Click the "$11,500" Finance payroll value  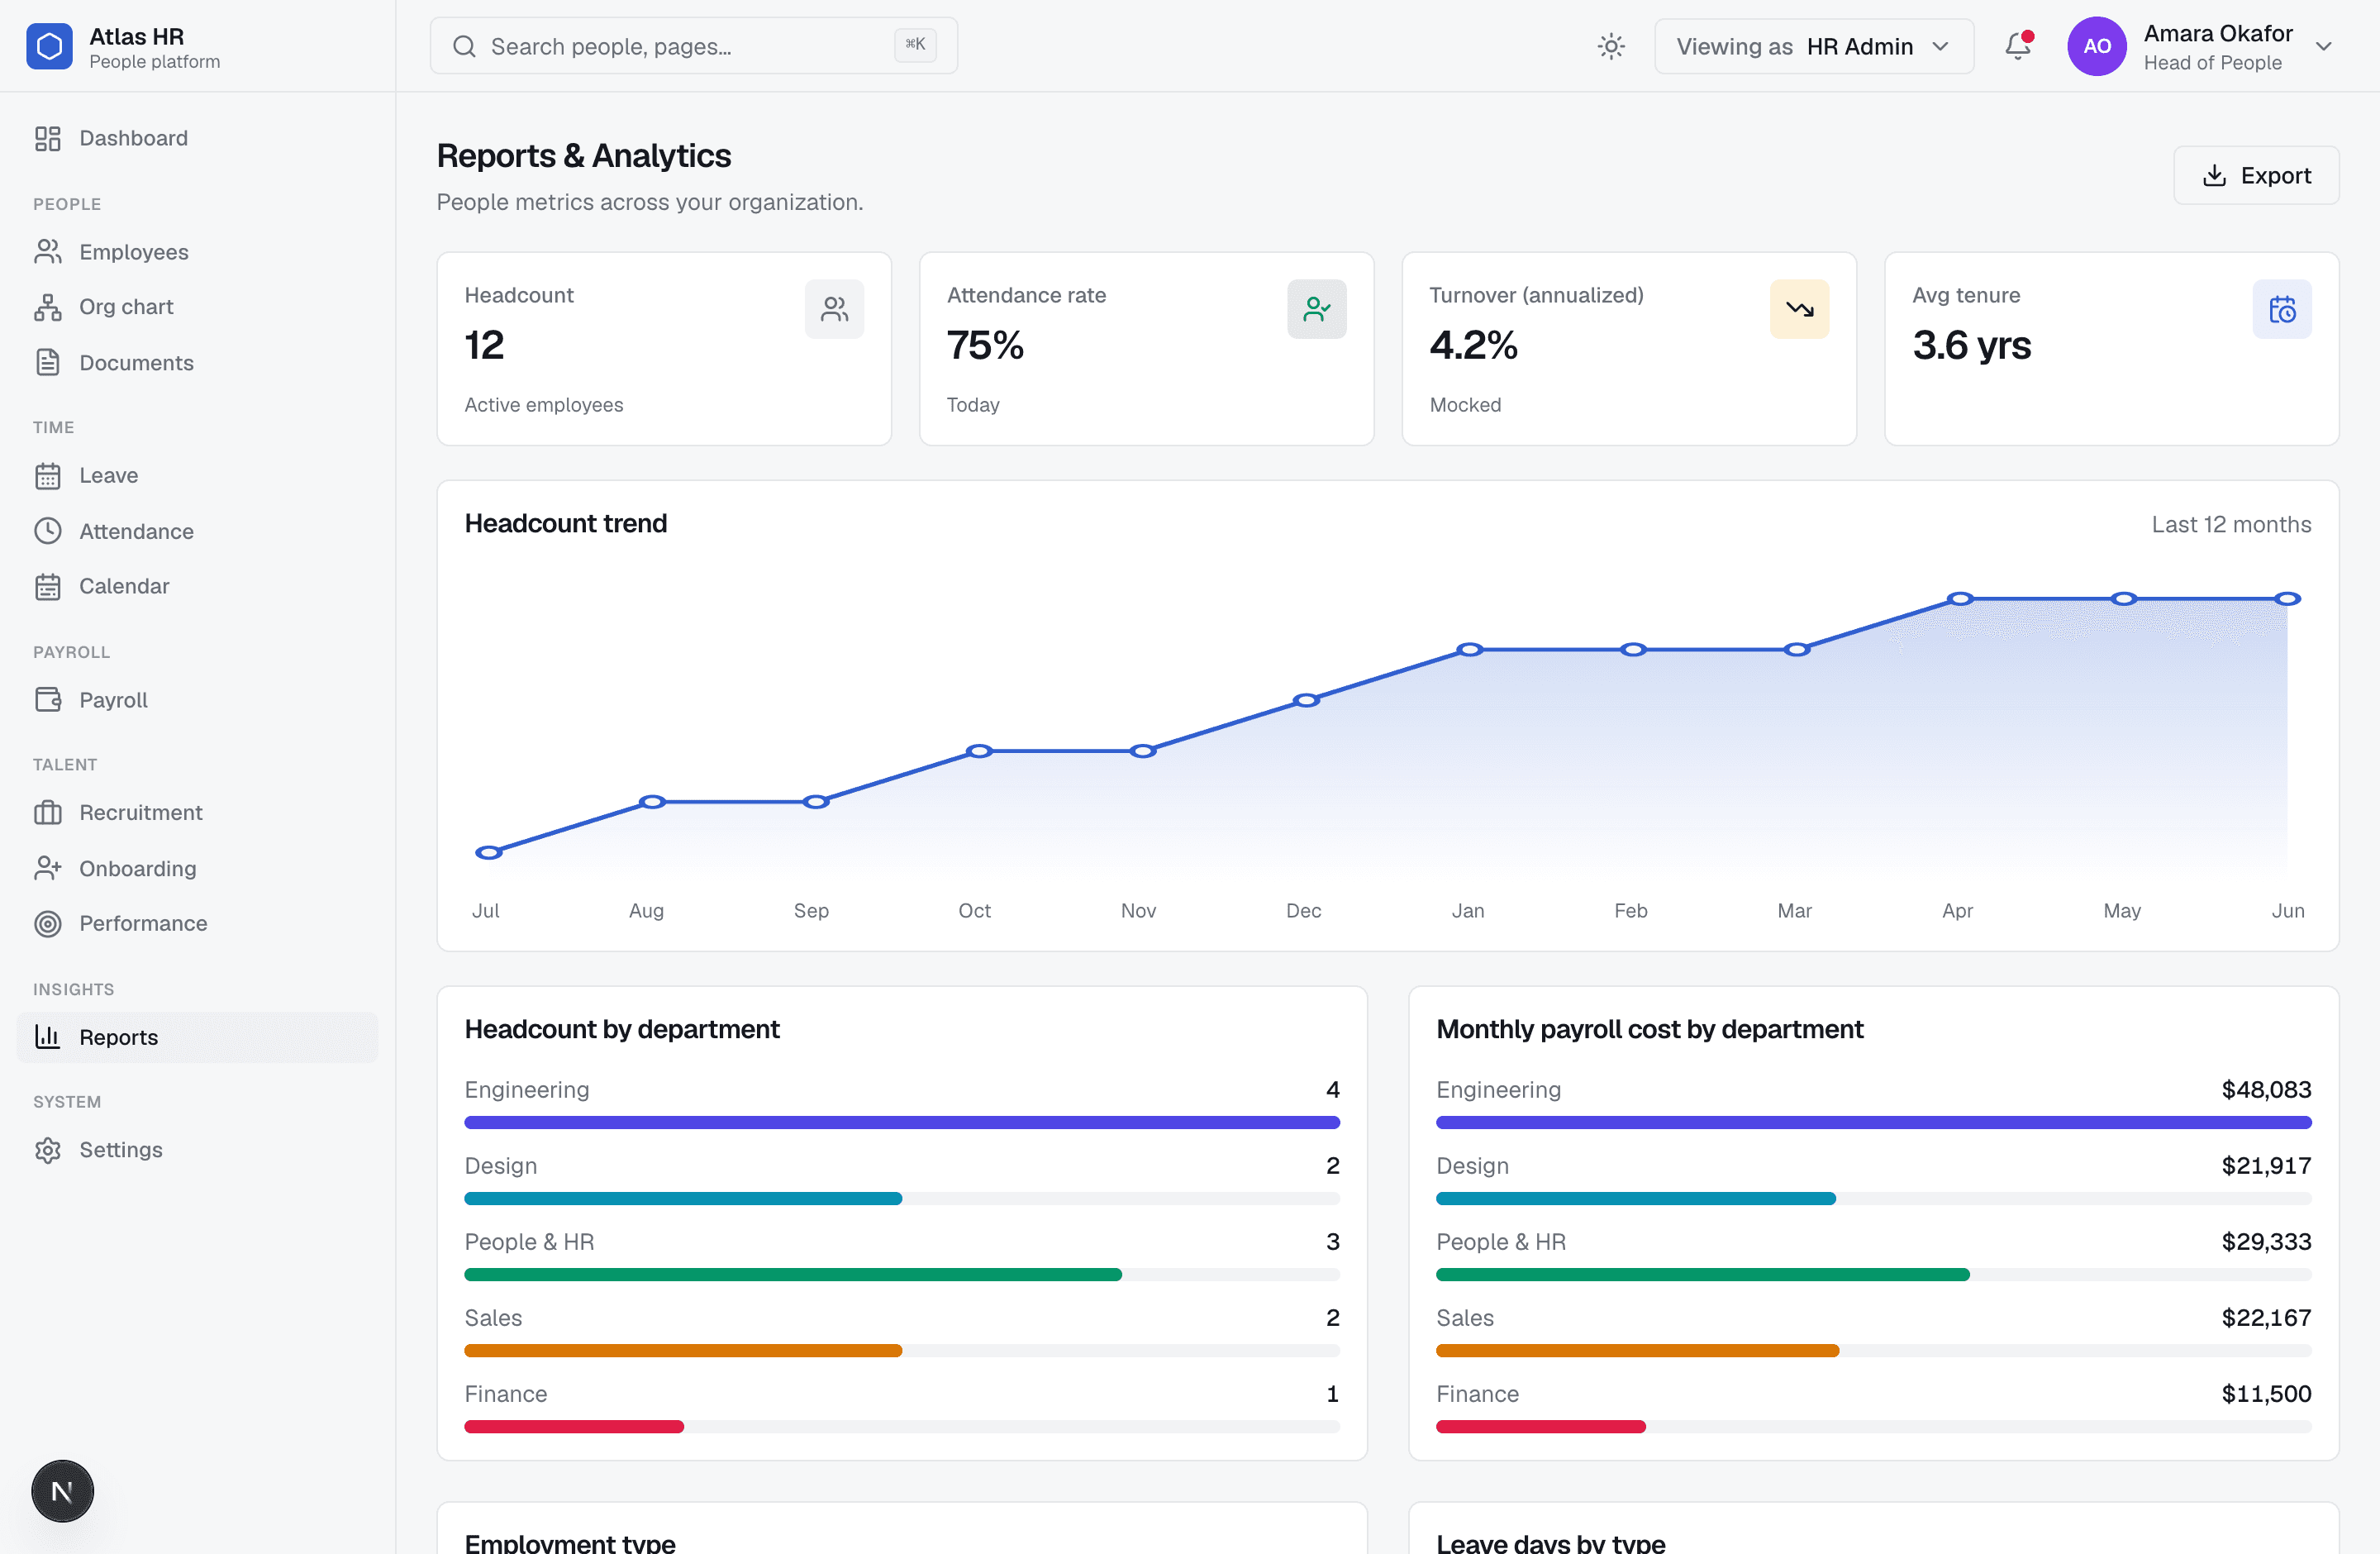point(2265,1393)
